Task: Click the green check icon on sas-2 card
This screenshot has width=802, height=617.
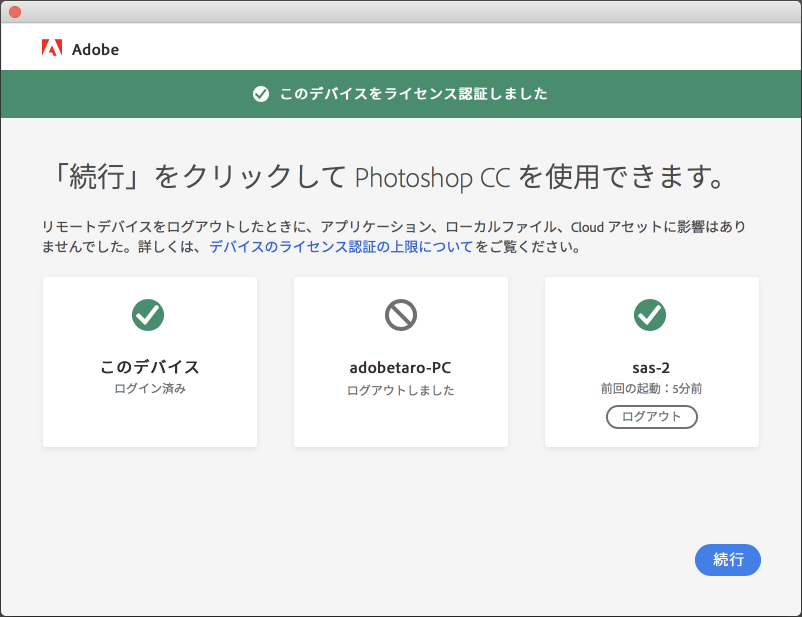Action: tap(650, 315)
